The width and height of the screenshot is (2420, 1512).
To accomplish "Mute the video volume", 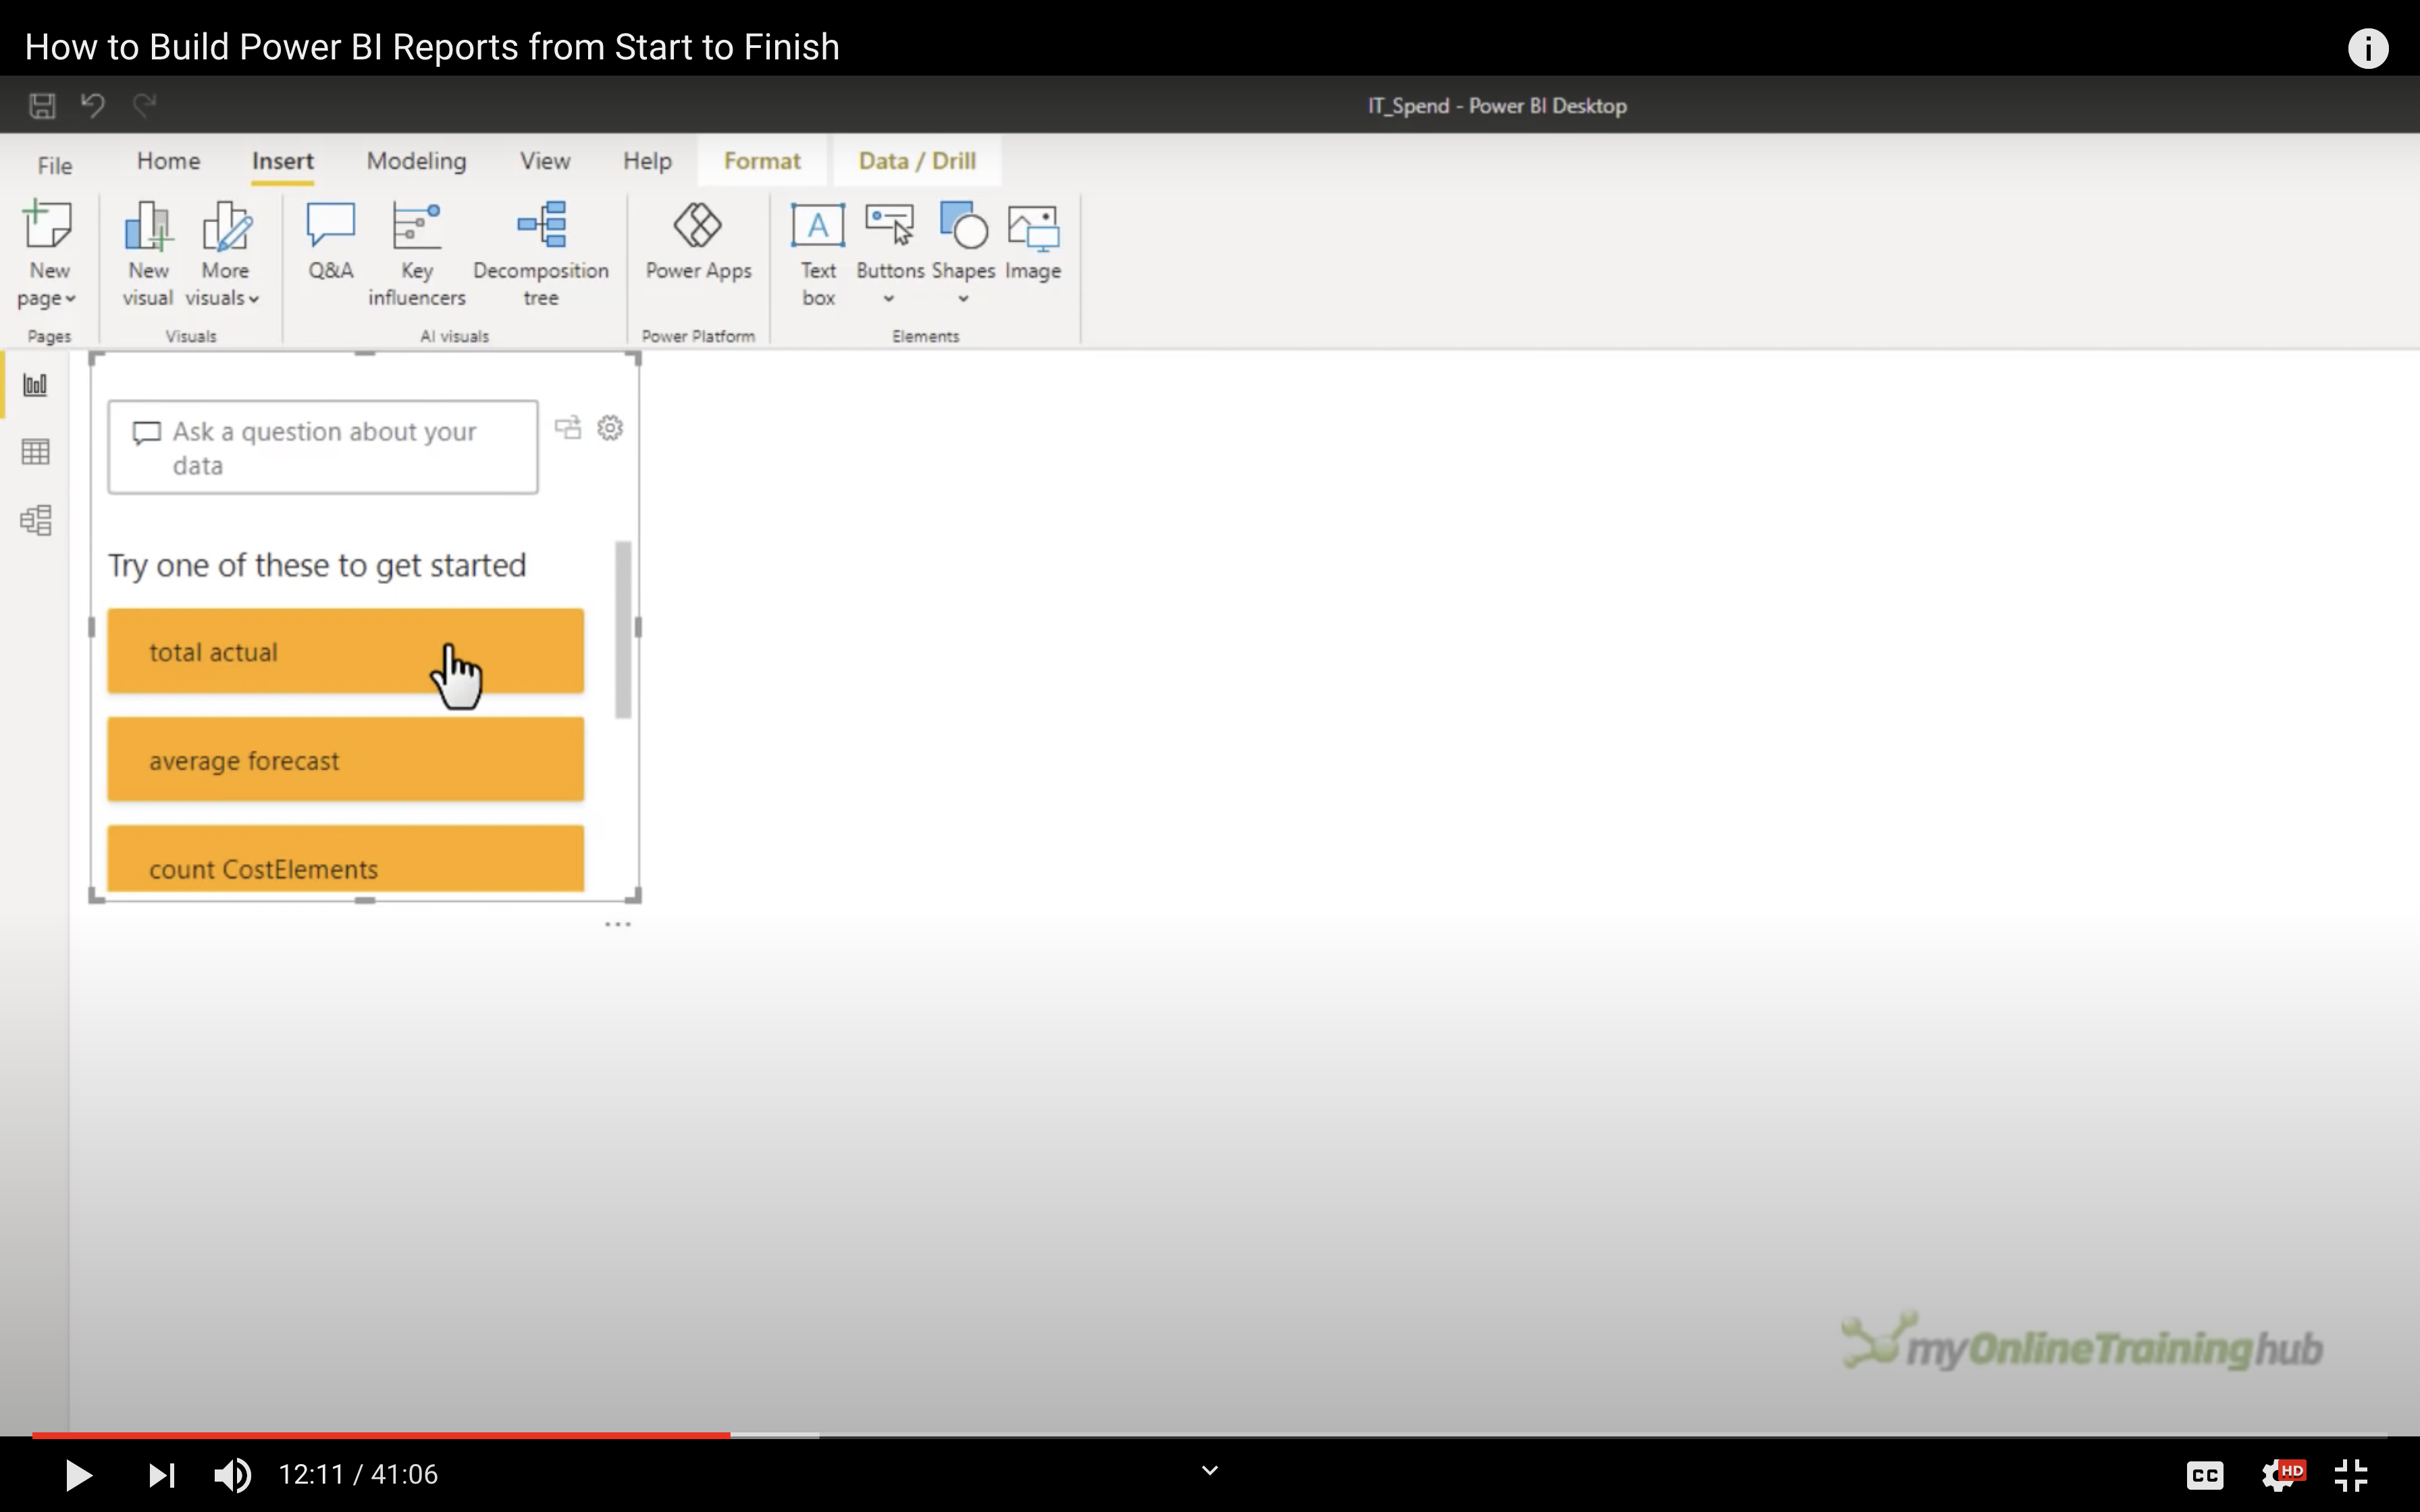I will pos(232,1475).
